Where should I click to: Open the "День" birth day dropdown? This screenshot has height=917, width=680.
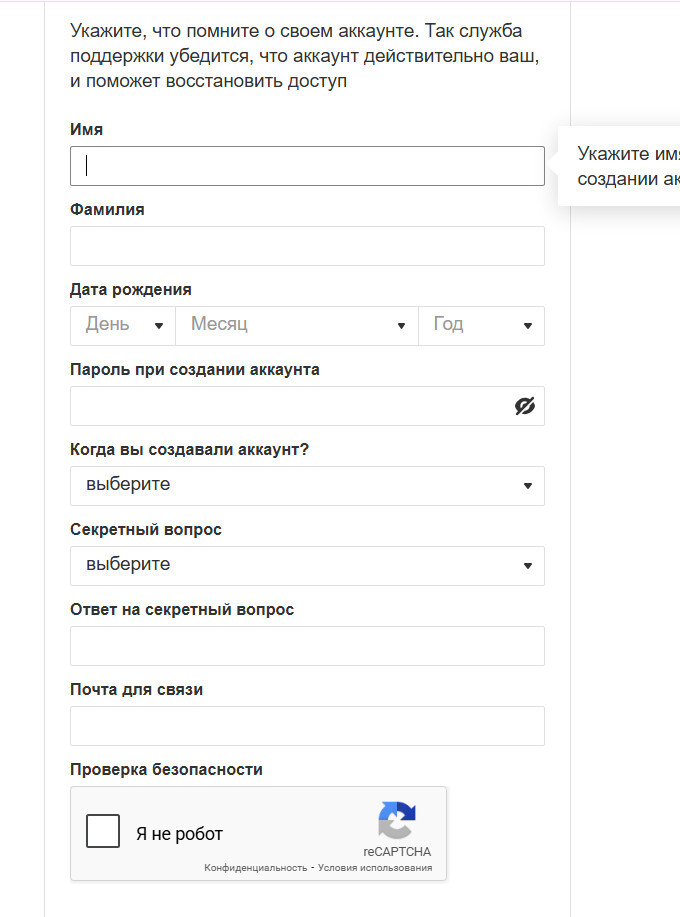coord(123,325)
